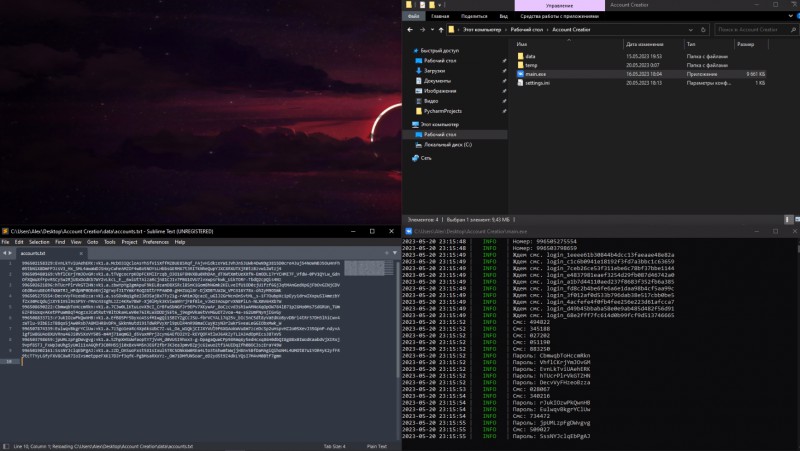Select the temp folder in Explorer

(531, 65)
